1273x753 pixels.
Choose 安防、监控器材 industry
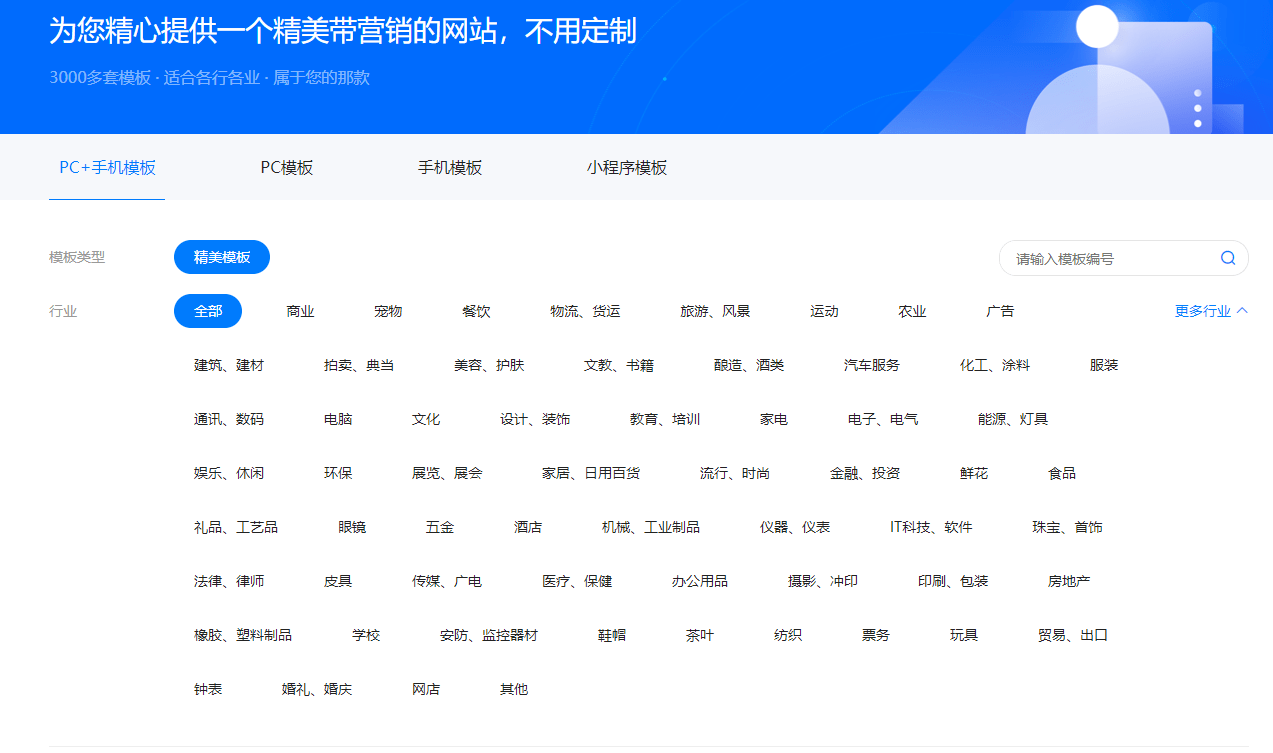pos(489,635)
